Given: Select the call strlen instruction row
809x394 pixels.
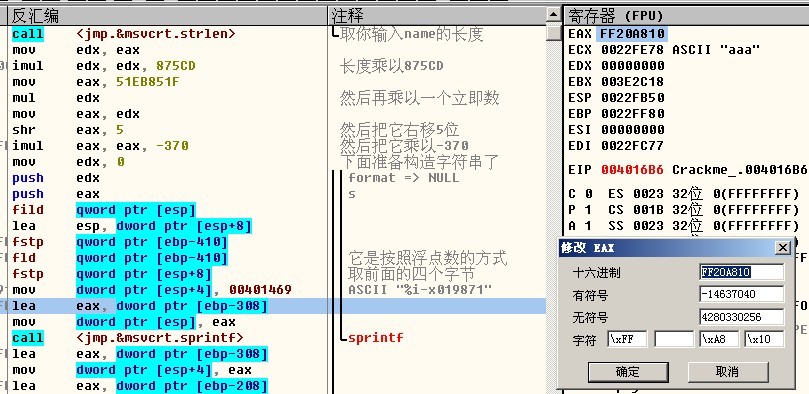Looking at the screenshot, I should pos(168,34).
